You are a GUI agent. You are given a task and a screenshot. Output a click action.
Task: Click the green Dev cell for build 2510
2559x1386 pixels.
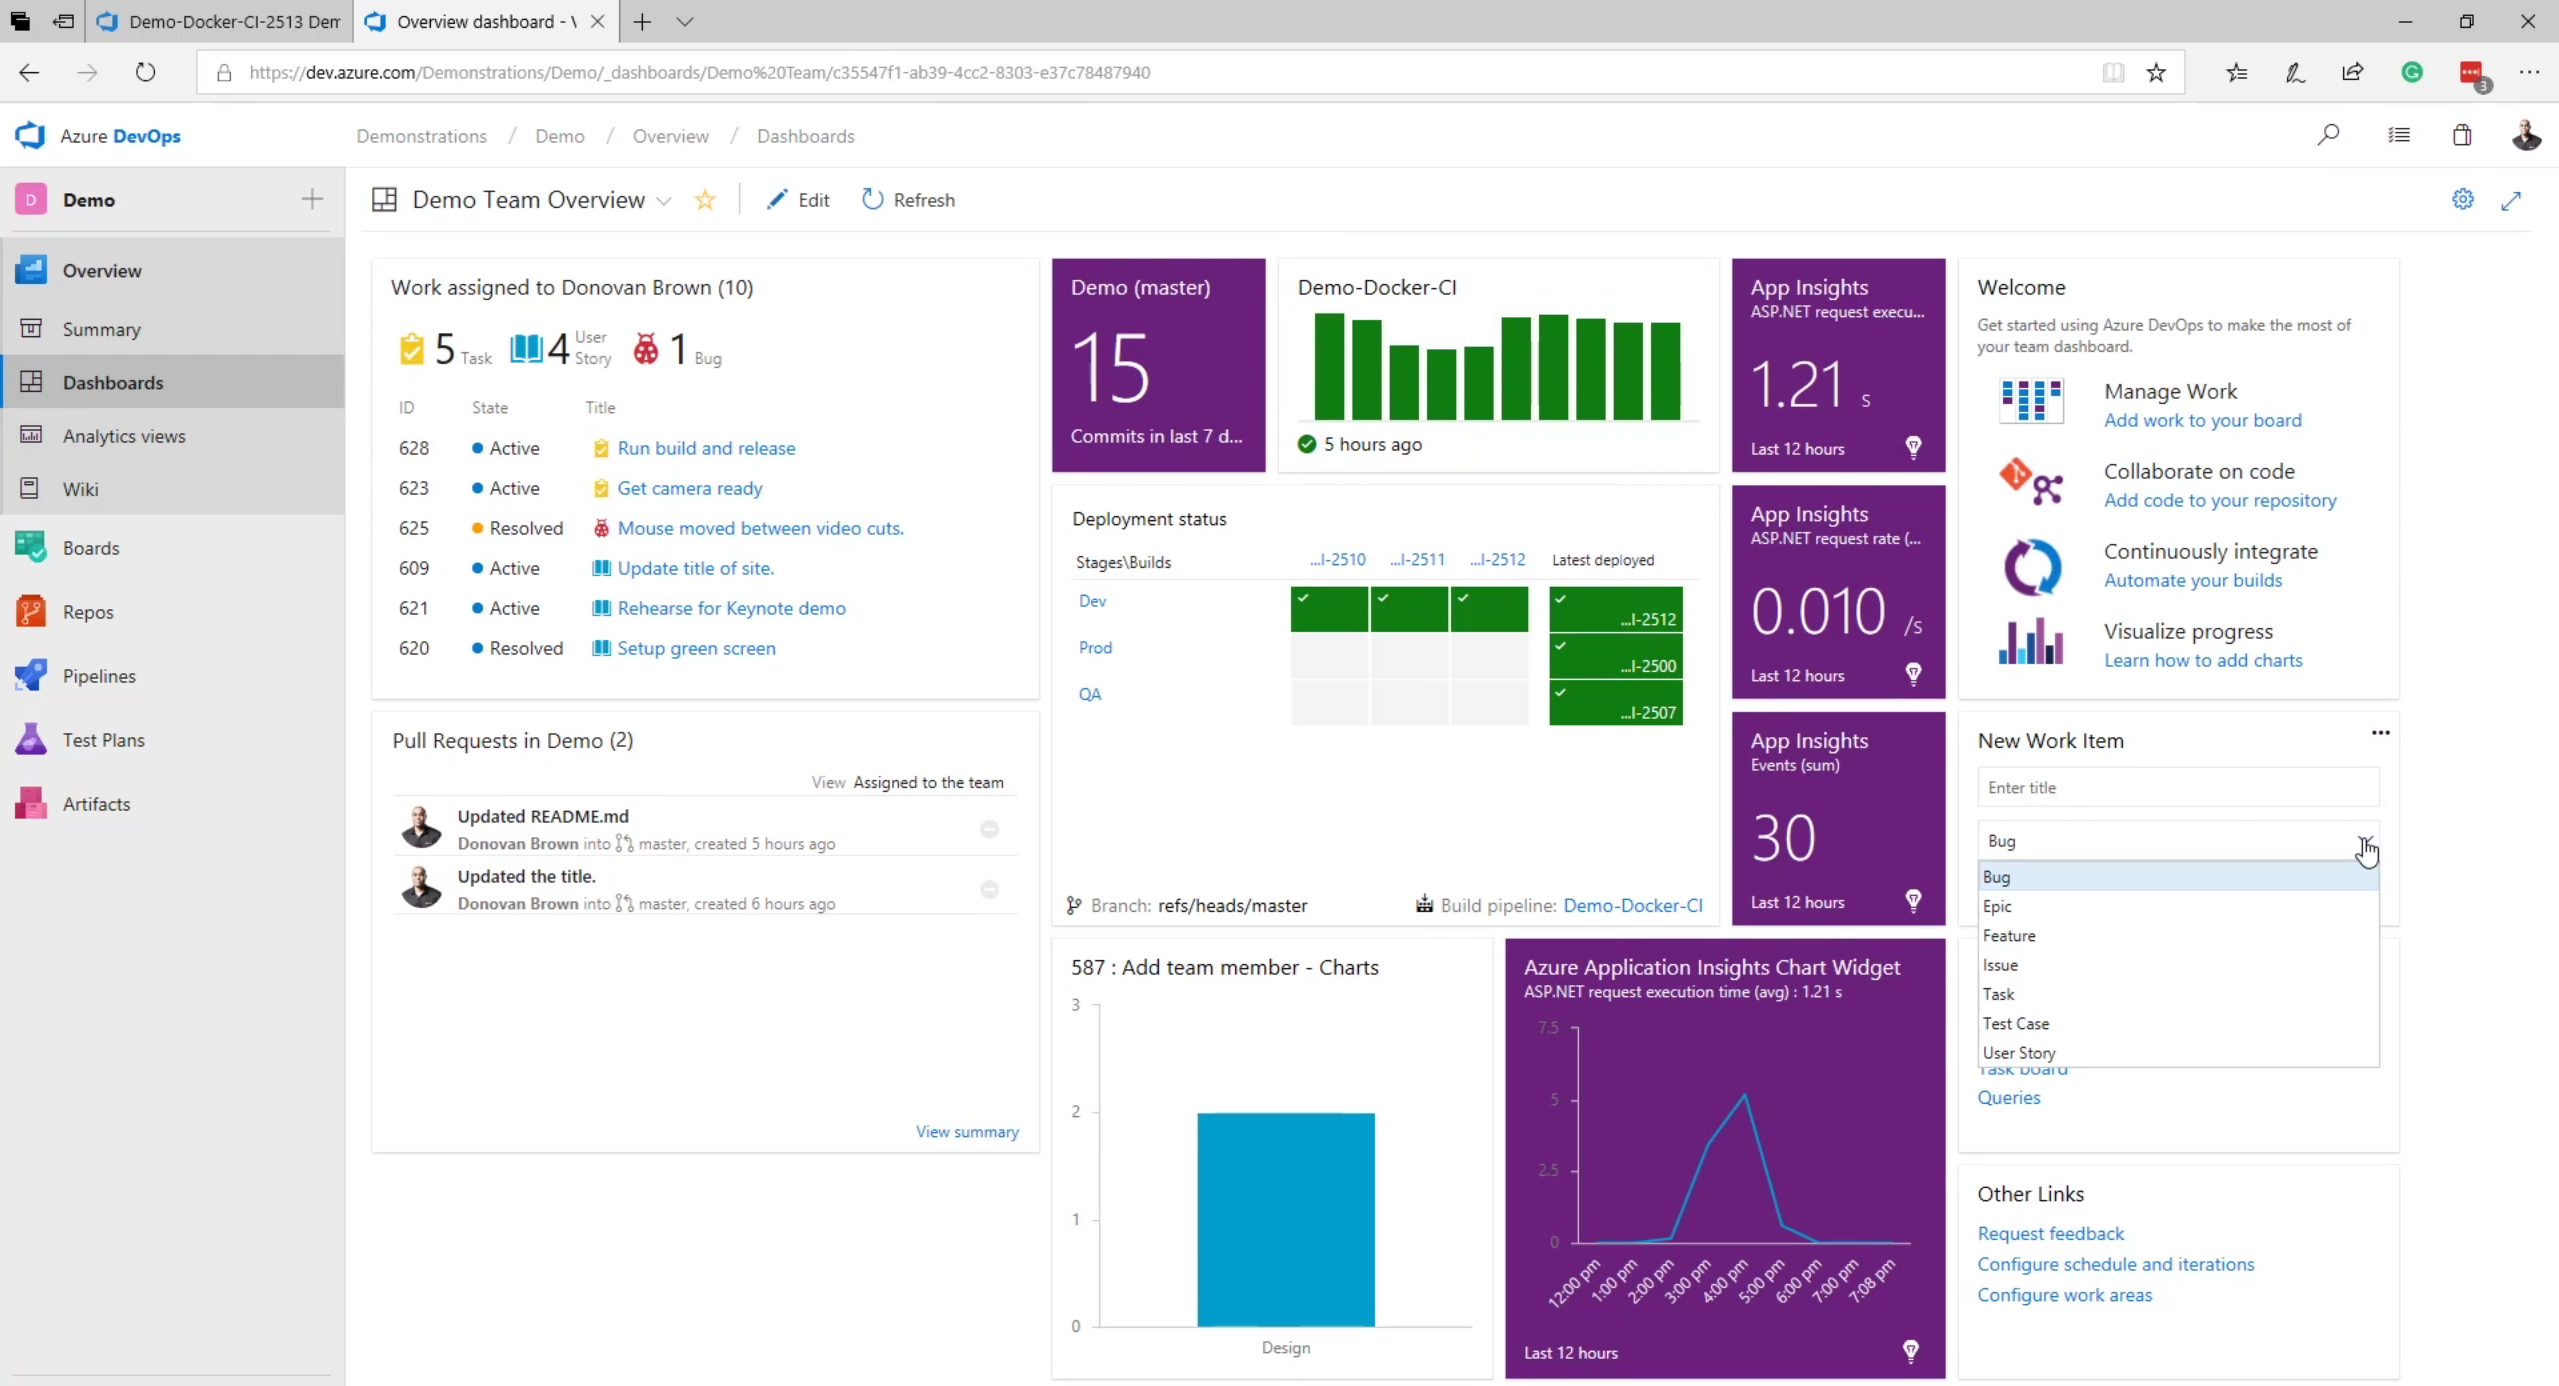[1329, 609]
